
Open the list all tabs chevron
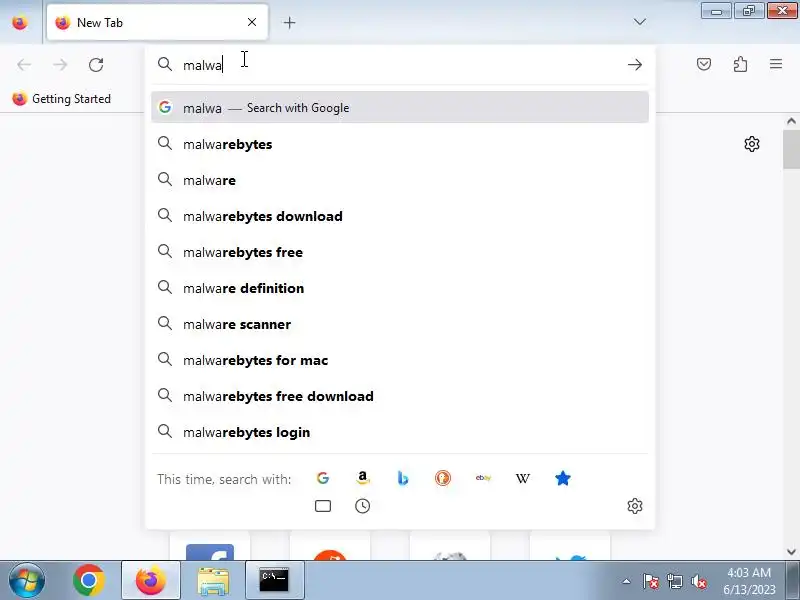[x=639, y=22]
